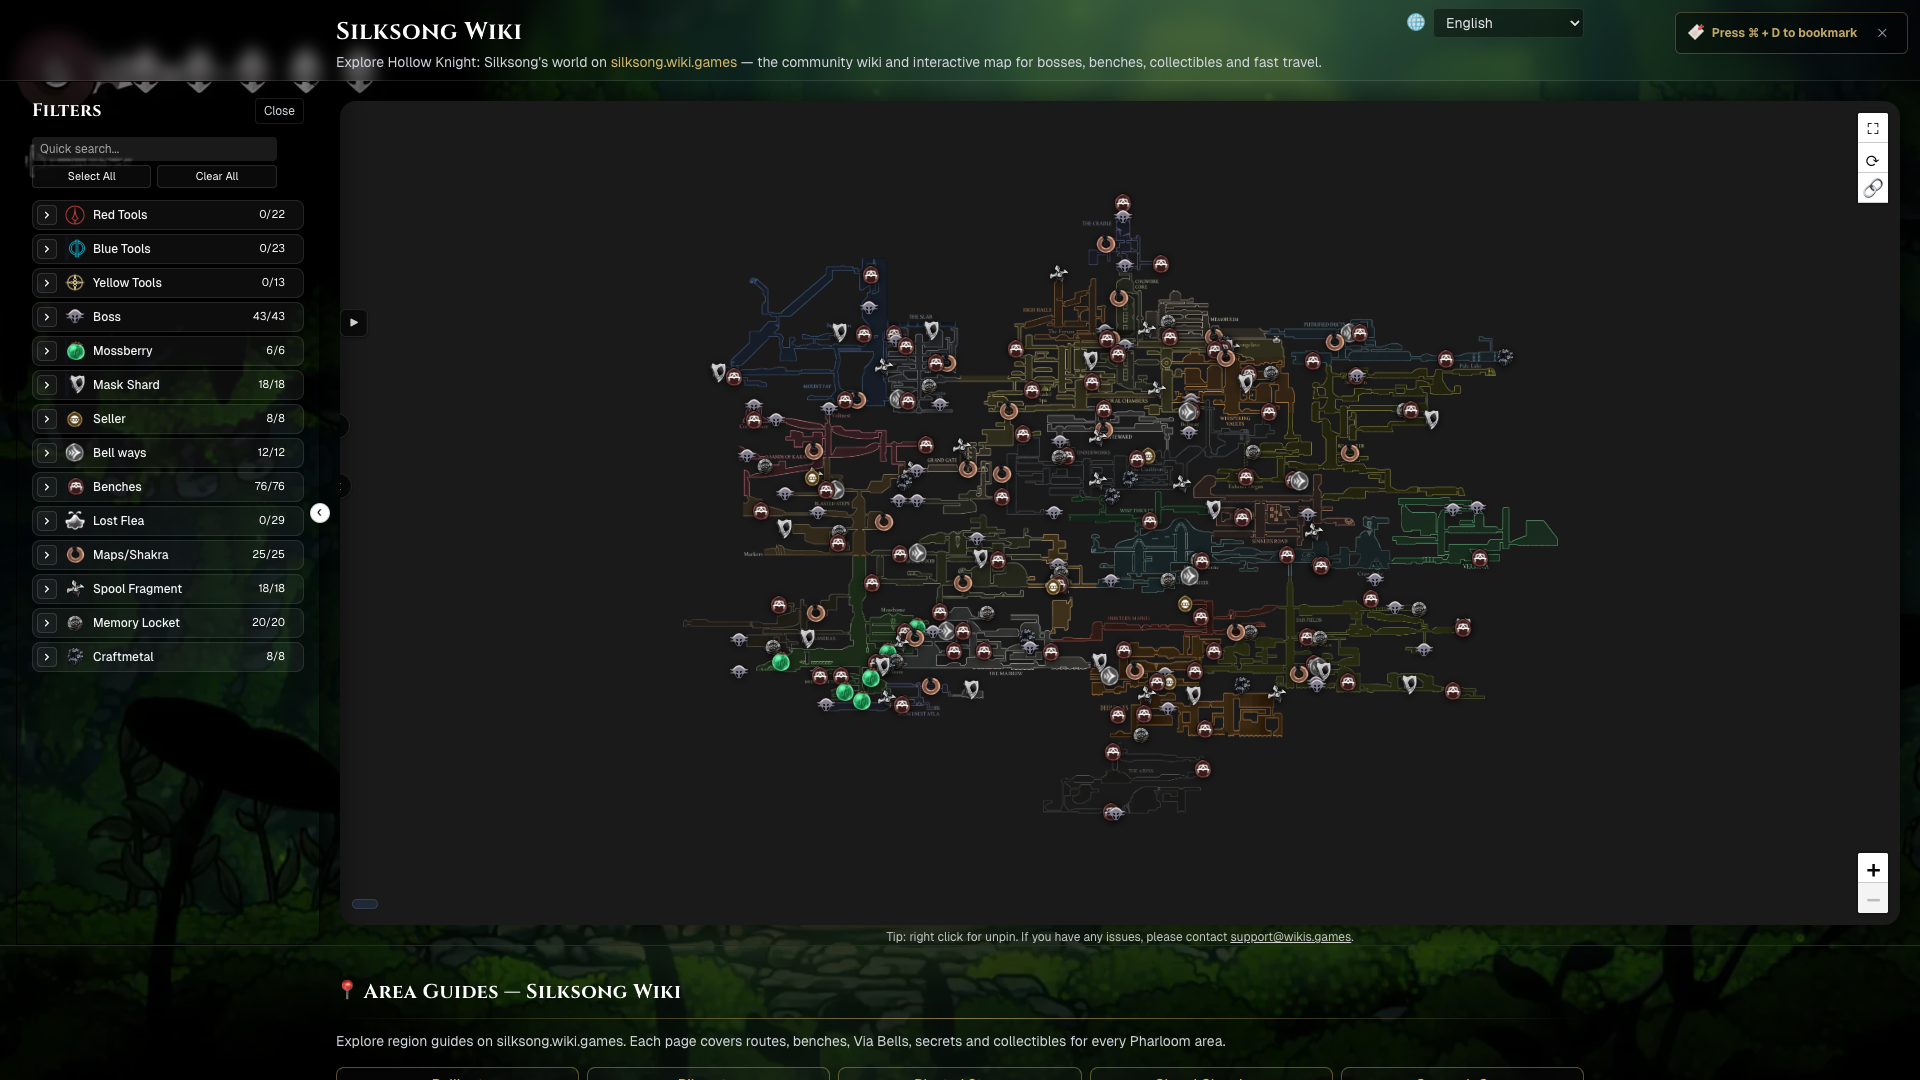The image size is (1920, 1080).
Task: Close the Filters panel
Action: tap(279, 111)
